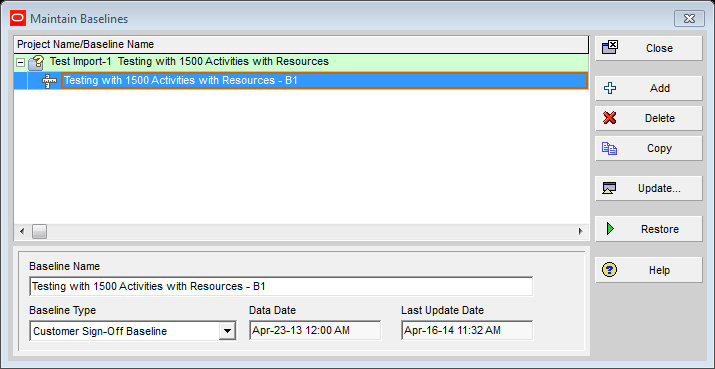
Task: Click the project icon beside Test Import-1
Action: [36, 62]
